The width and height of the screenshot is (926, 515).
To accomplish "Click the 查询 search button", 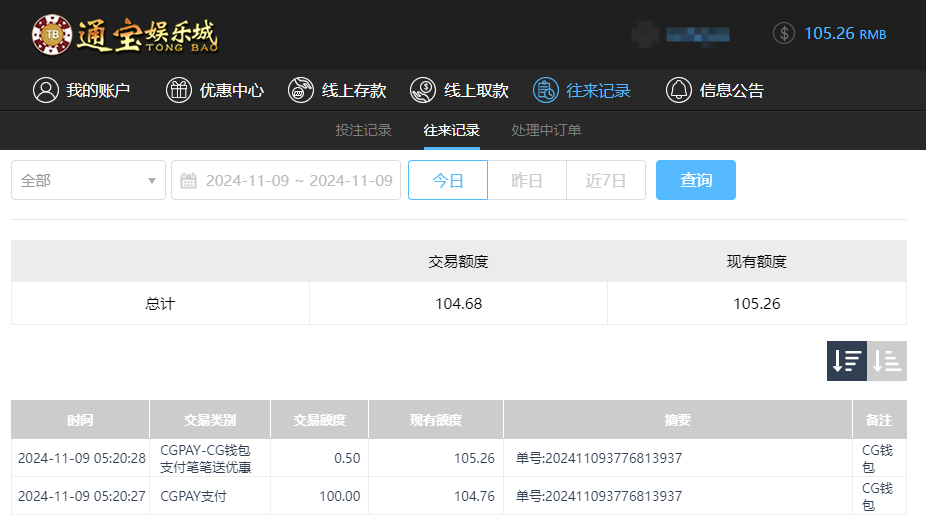I will pyautogui.click(x=696, y=180).
